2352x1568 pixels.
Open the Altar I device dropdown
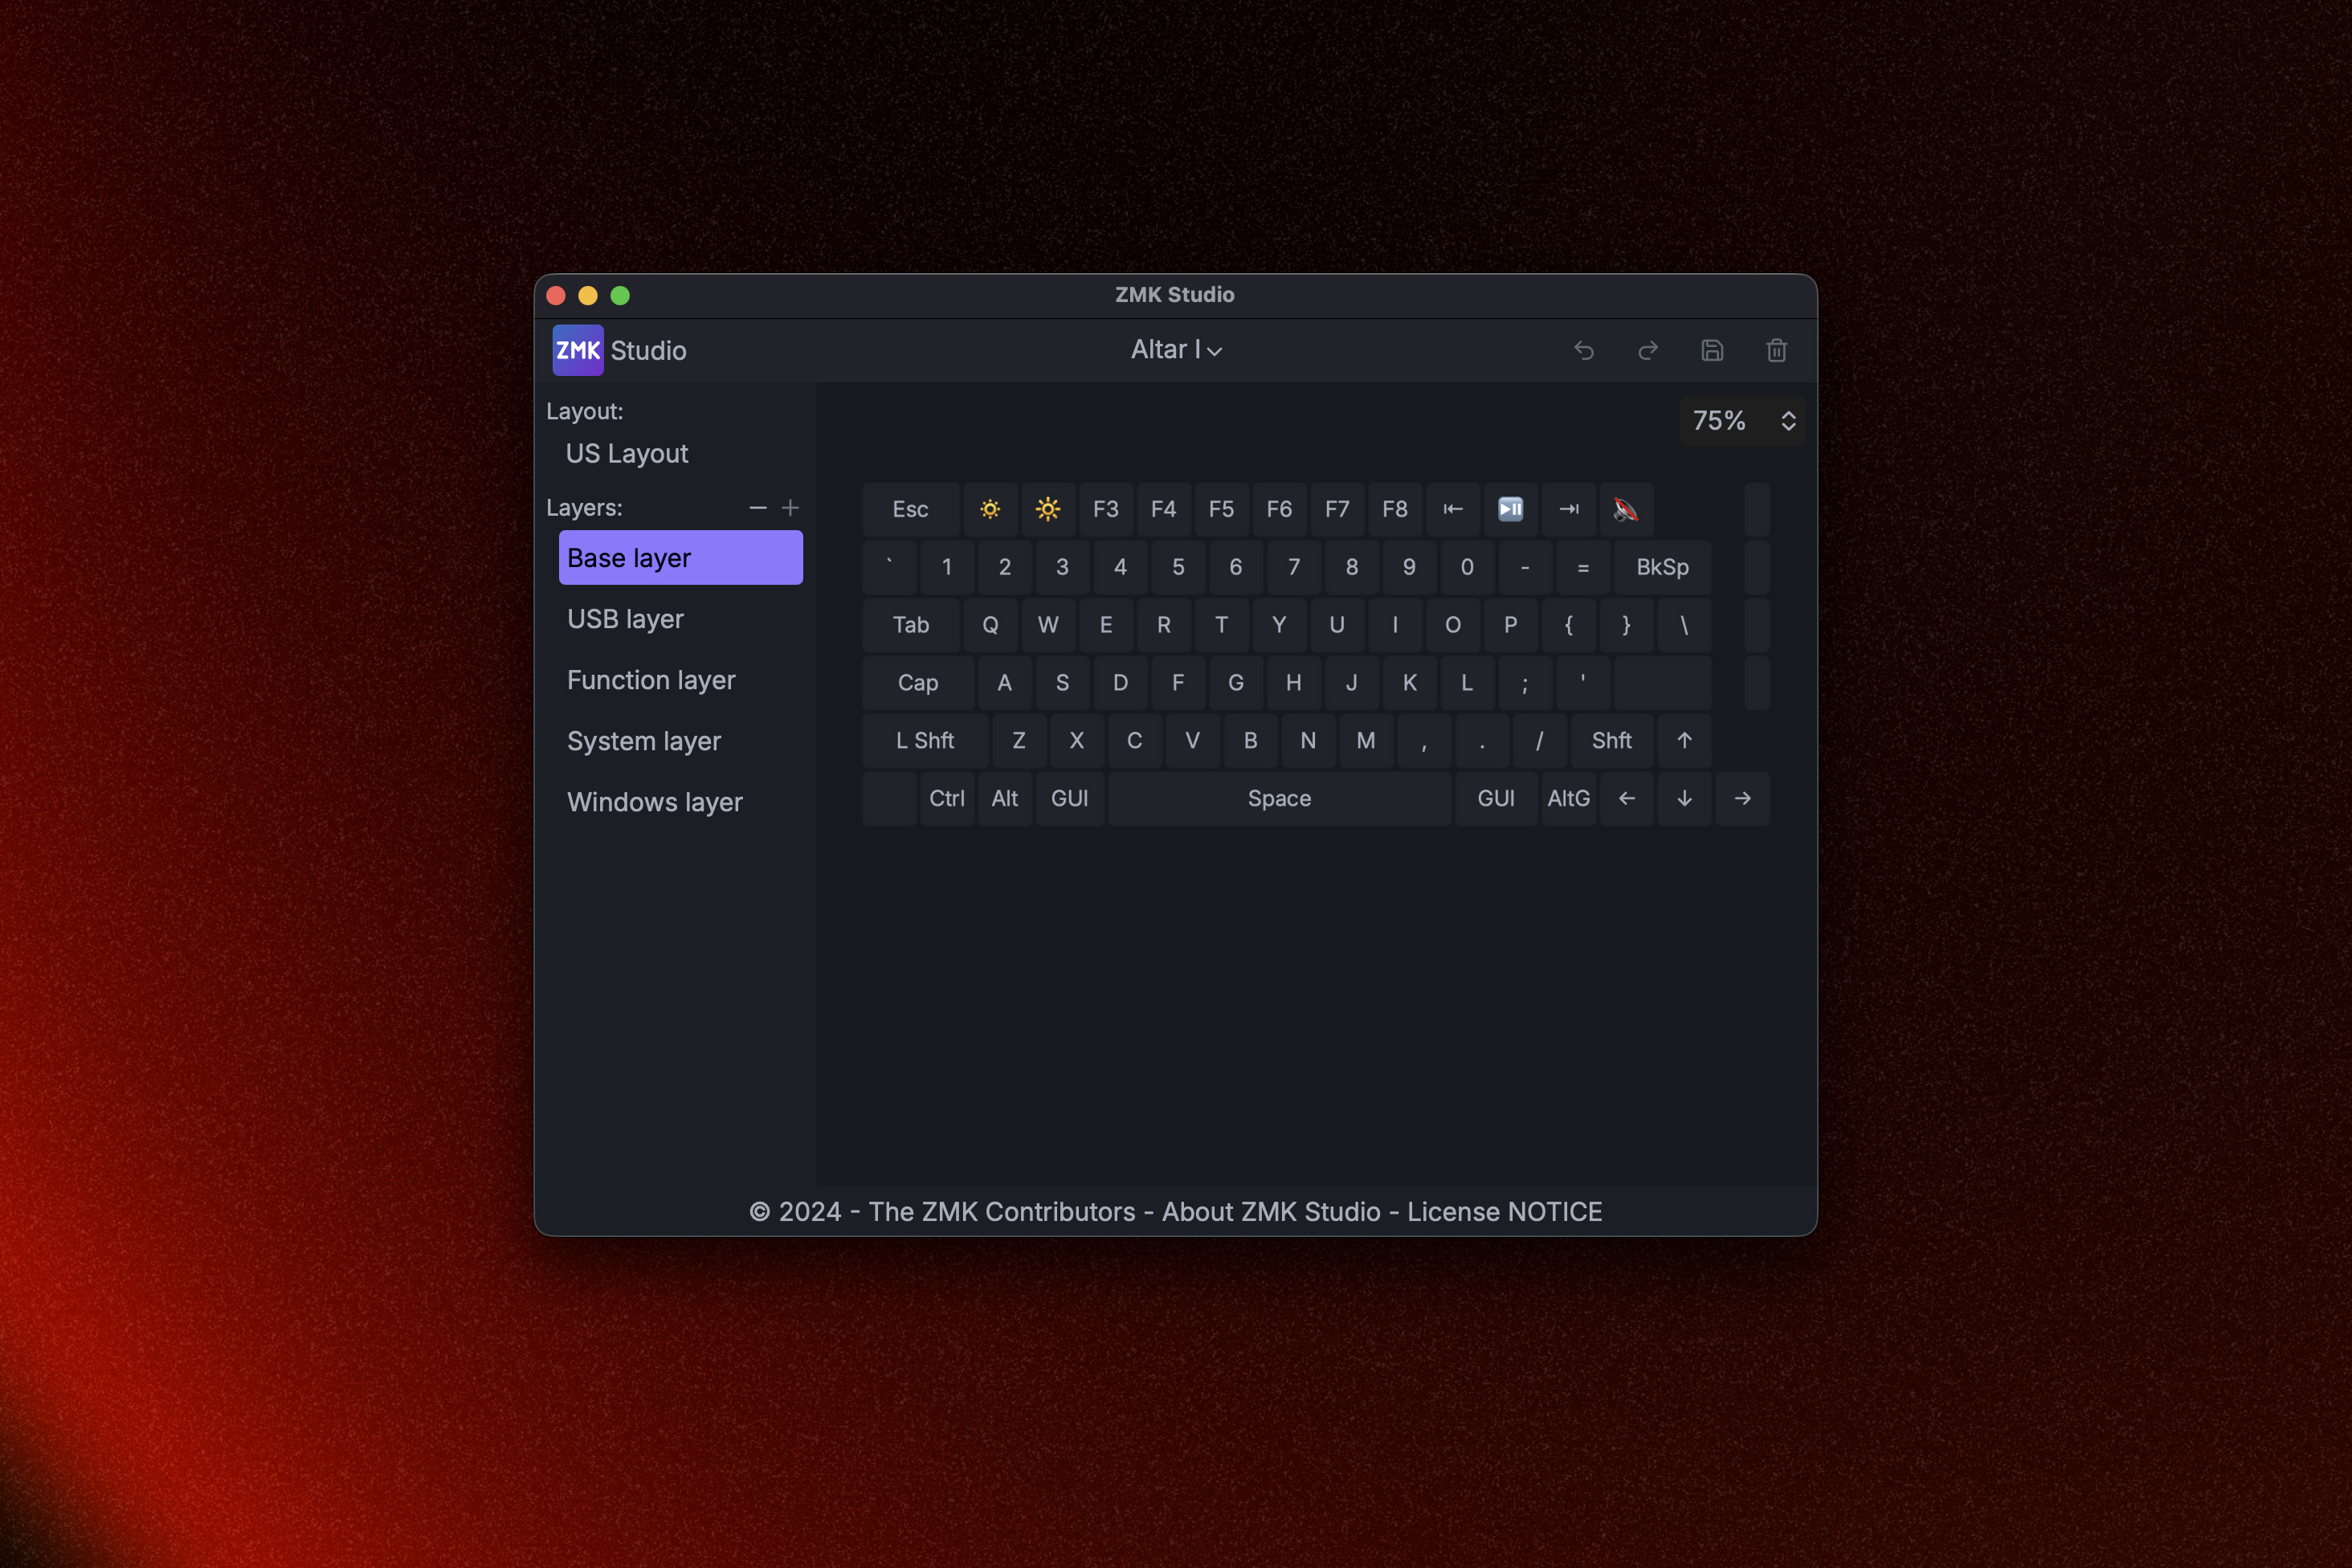pyautogui.click(x=1176, y=350)
